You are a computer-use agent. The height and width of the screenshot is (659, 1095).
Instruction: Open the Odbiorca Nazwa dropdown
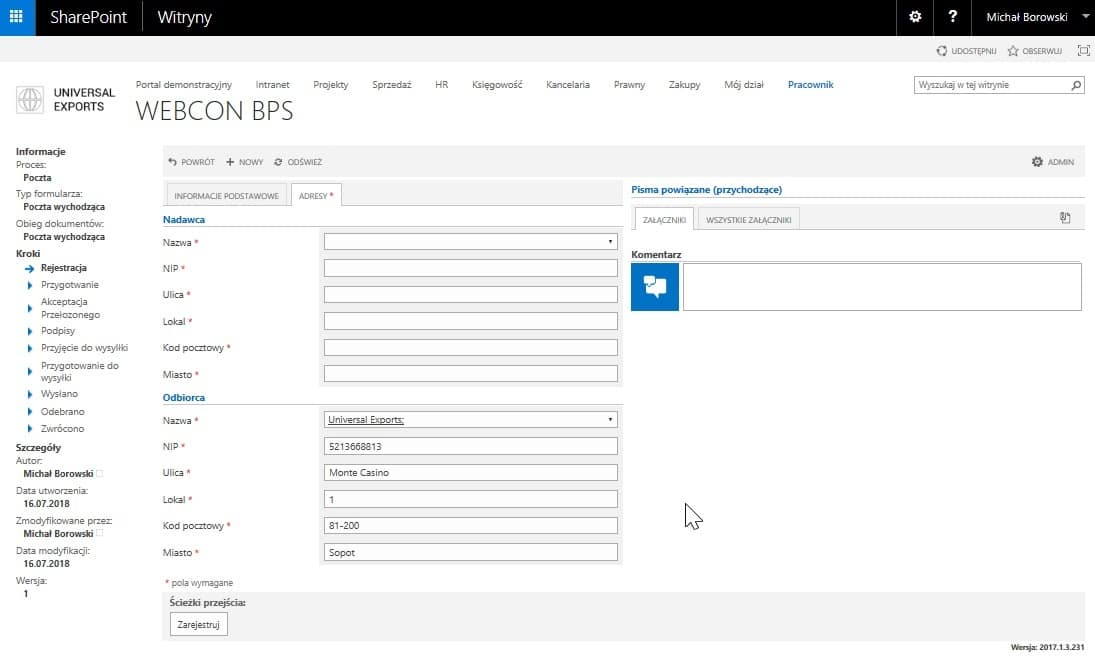(610, 420)
